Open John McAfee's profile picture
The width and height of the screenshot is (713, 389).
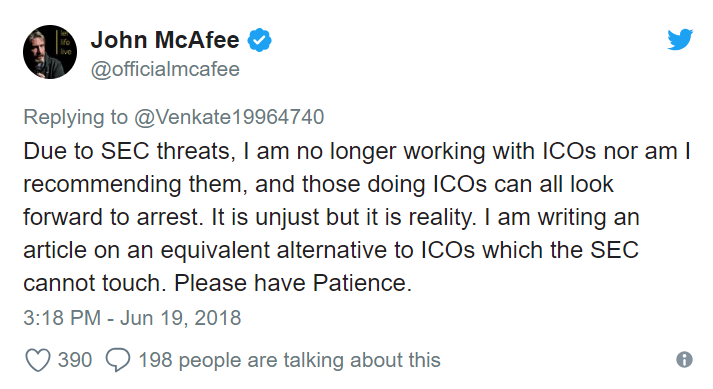click(50, 52)
